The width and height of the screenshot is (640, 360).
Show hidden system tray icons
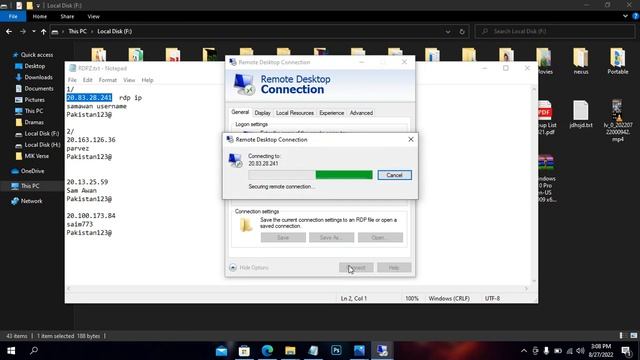pos(524,351)
